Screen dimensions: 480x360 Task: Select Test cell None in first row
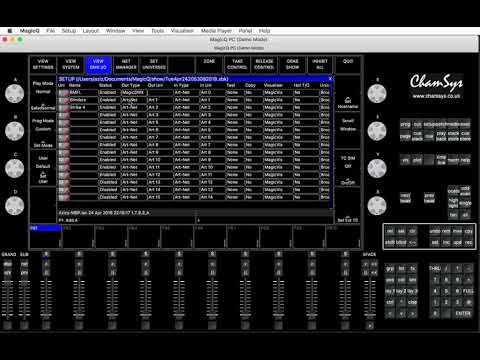(x=235, y=92)
